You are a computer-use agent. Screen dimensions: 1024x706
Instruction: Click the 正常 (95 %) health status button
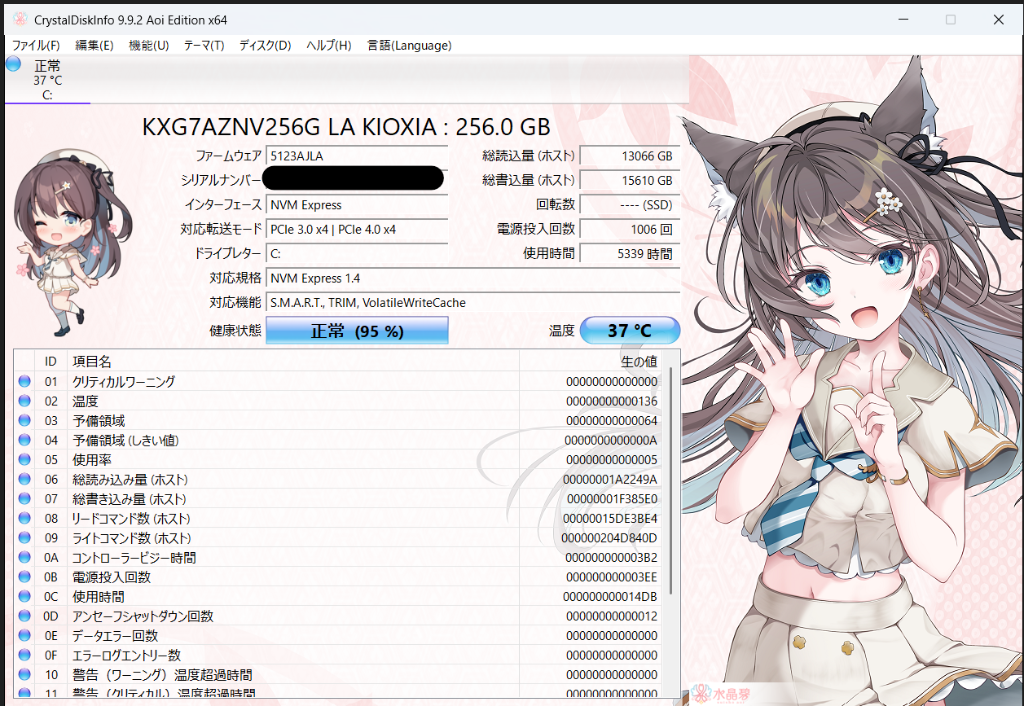coord(357,330)
